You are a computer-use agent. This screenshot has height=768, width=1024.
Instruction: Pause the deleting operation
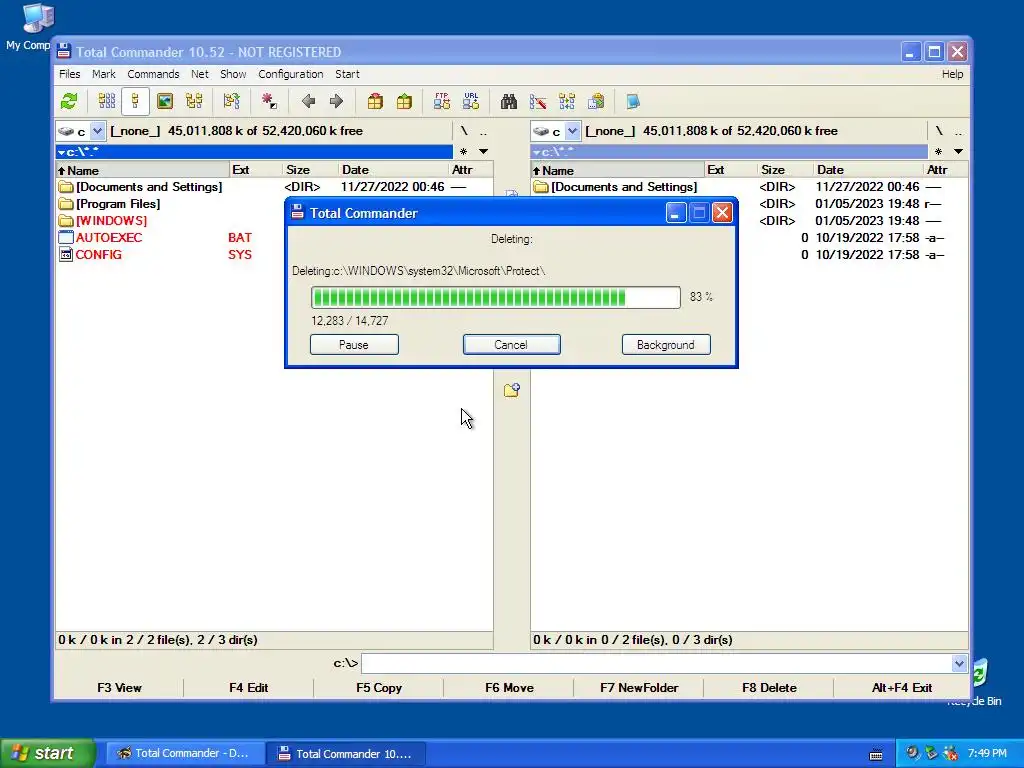coord(354,345)
